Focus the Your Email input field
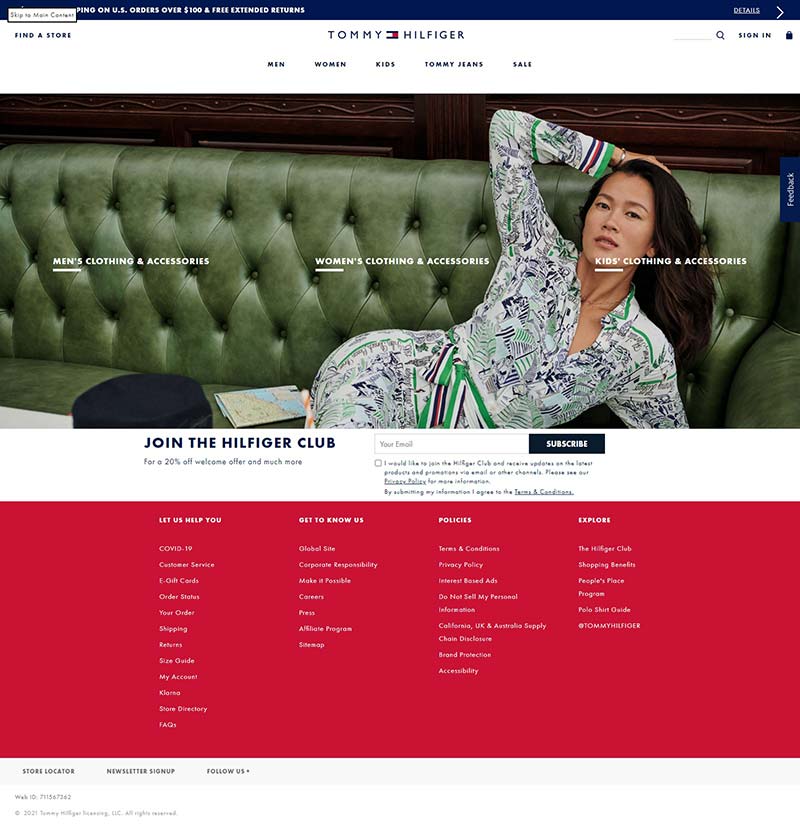Image resolution: width=800 pixels, height=825 pixels. 452,444
